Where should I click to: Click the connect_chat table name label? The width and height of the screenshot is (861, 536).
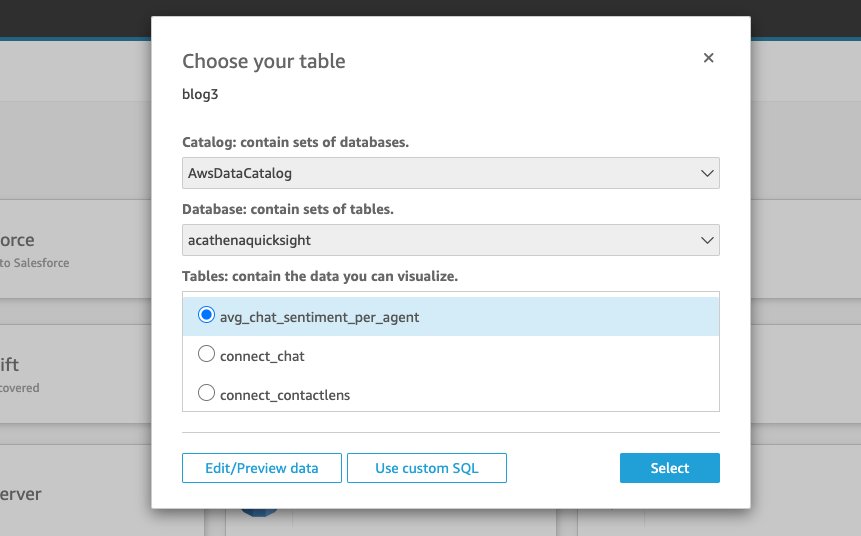click(262, 356)
